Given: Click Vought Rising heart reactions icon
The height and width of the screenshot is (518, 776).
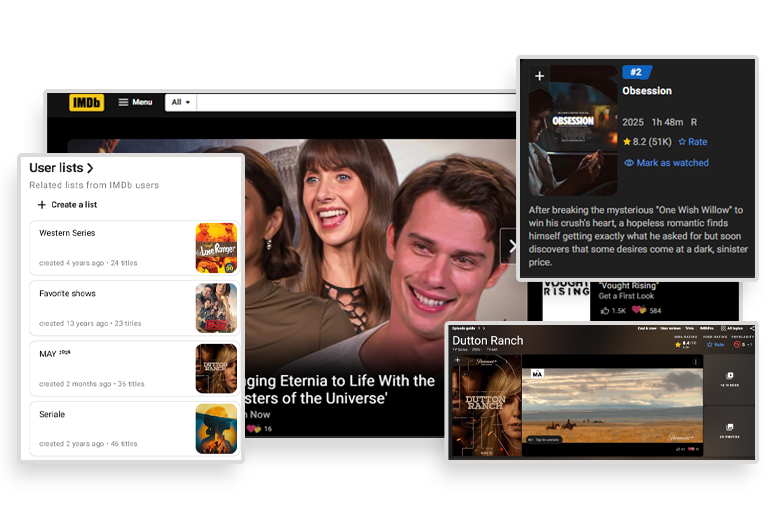Looking at the screenshot, I should (x=638, y=310).
